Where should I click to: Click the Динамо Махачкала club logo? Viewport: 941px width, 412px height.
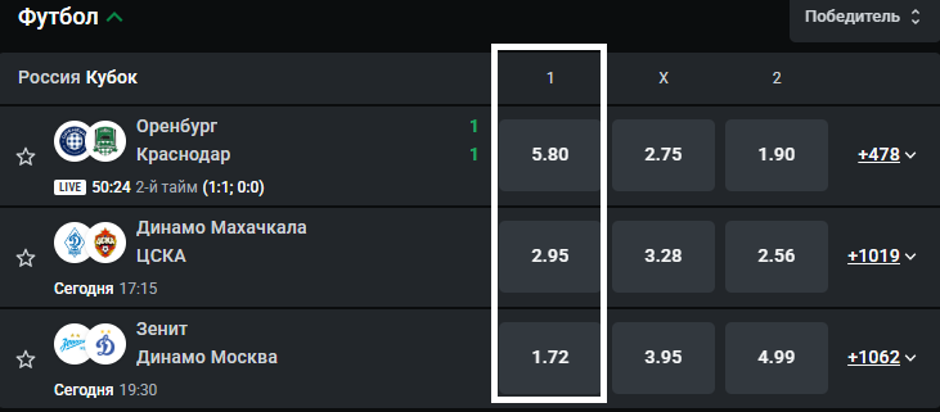point(73,242)
